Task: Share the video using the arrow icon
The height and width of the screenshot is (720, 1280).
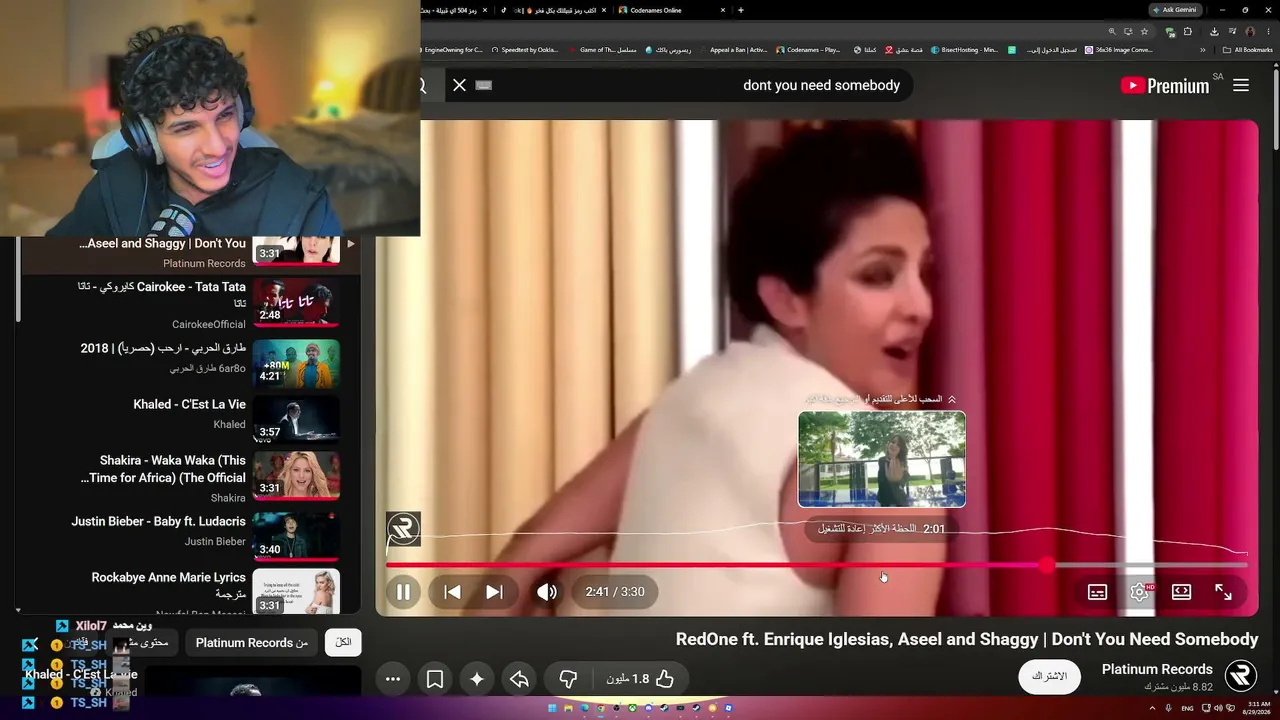Action: coord(519,679)
